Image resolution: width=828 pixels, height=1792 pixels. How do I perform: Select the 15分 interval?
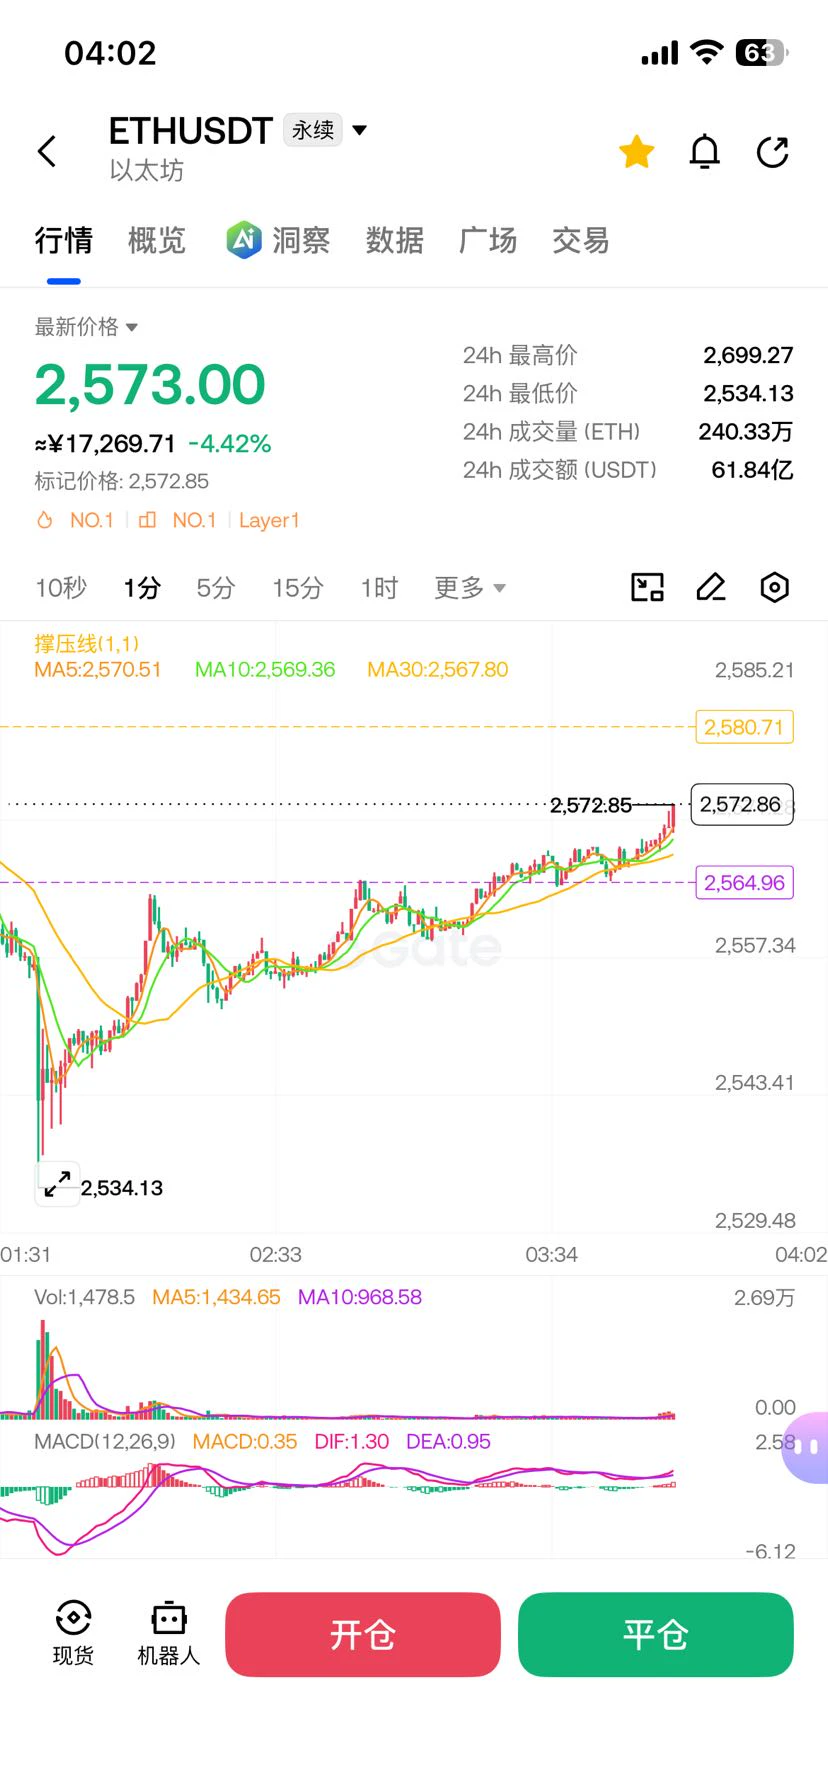297,588
